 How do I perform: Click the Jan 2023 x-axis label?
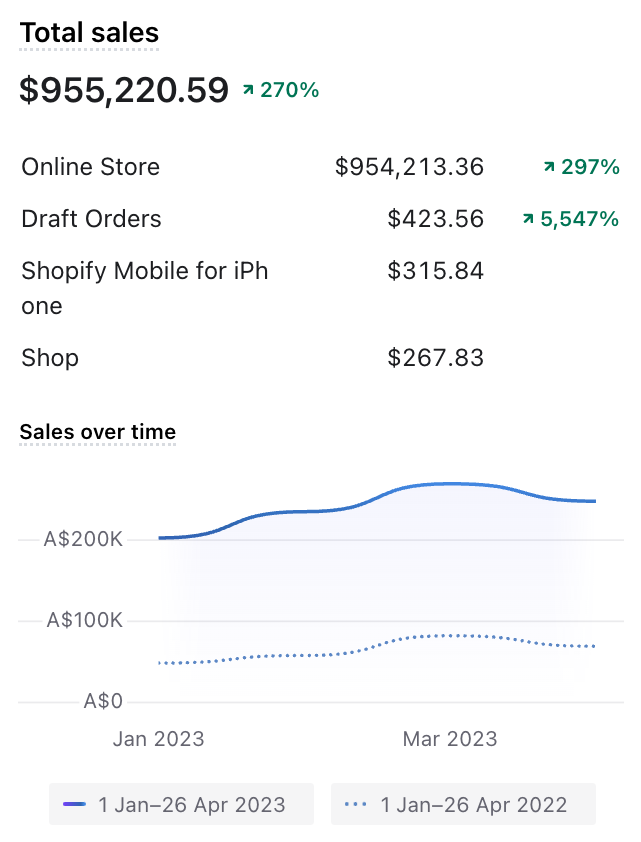tap(158, 739)
